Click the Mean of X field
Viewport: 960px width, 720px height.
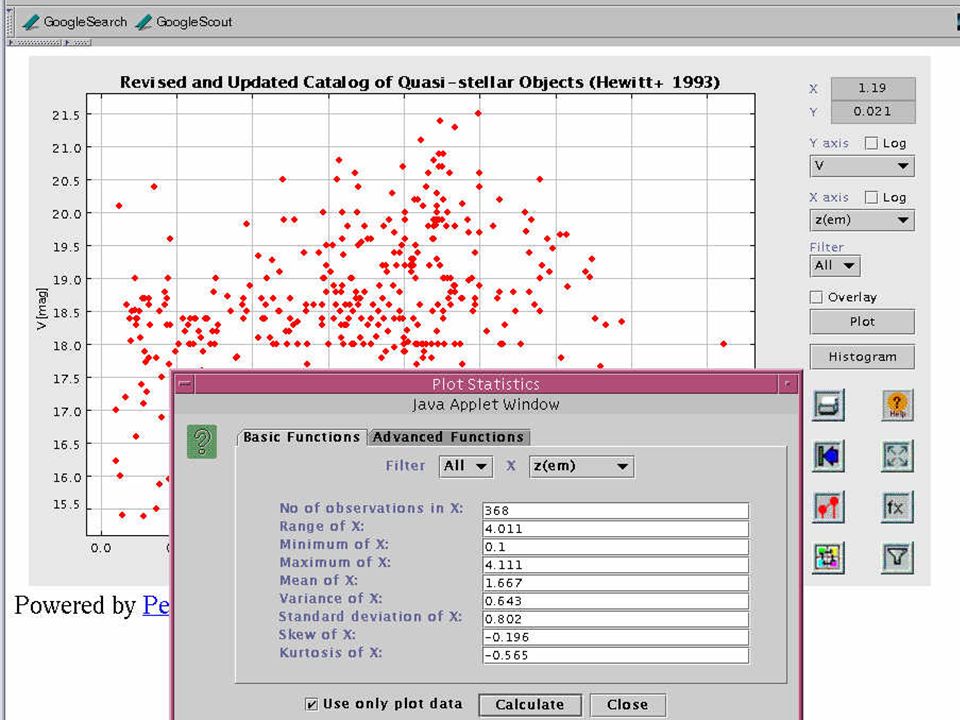(615, 583)
